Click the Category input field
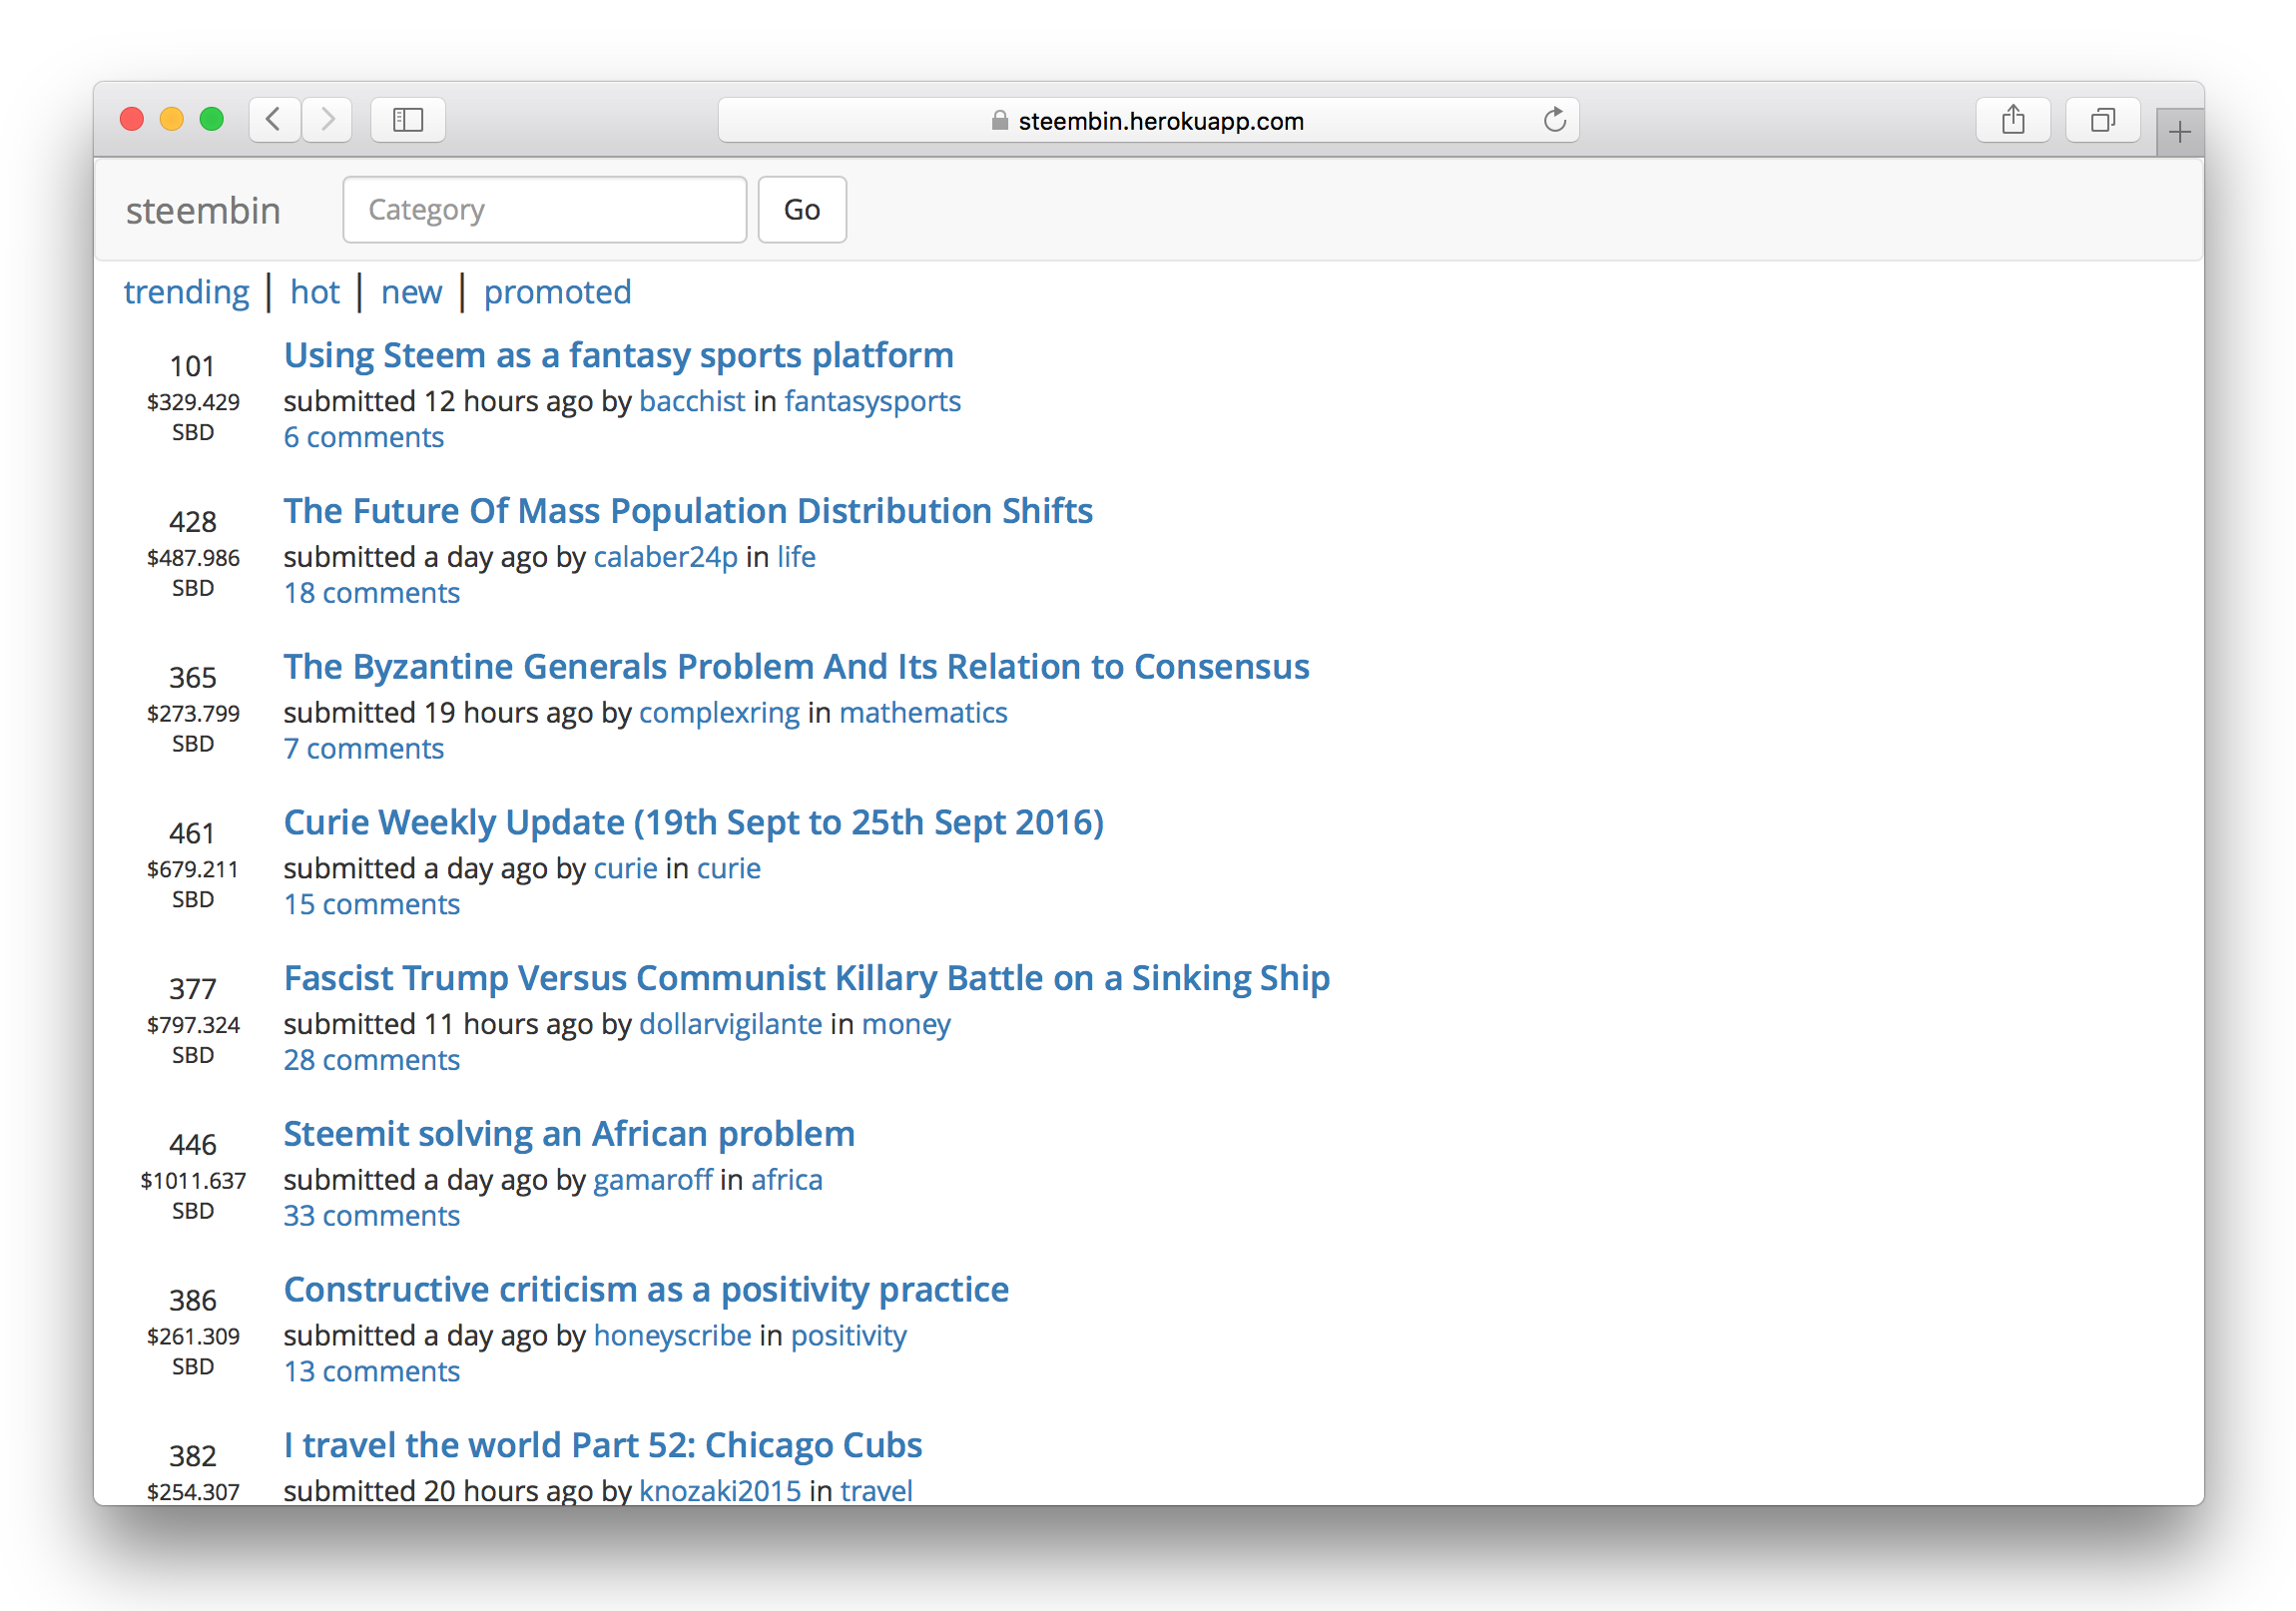The image size is (2296, 1611). click(x=544, y=210)
